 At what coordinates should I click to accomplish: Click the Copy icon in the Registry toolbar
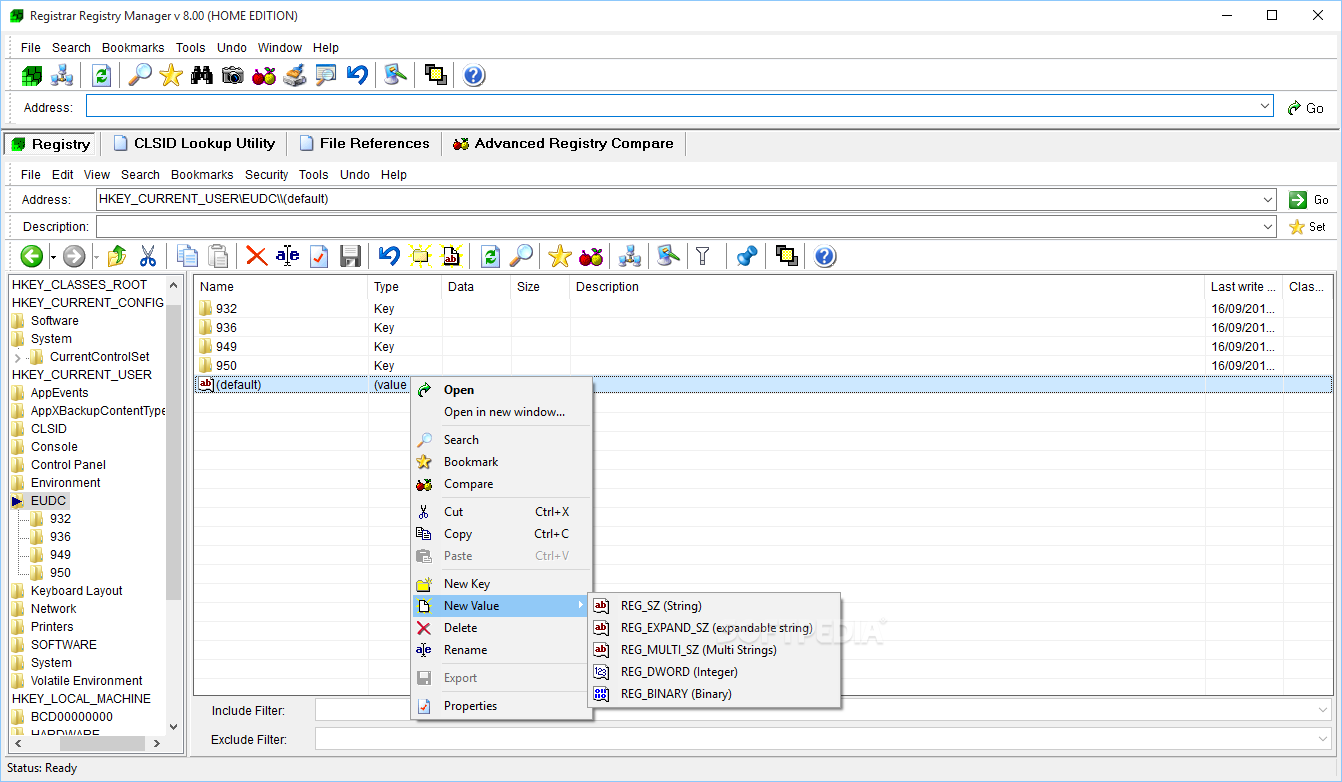pos(187,256)
